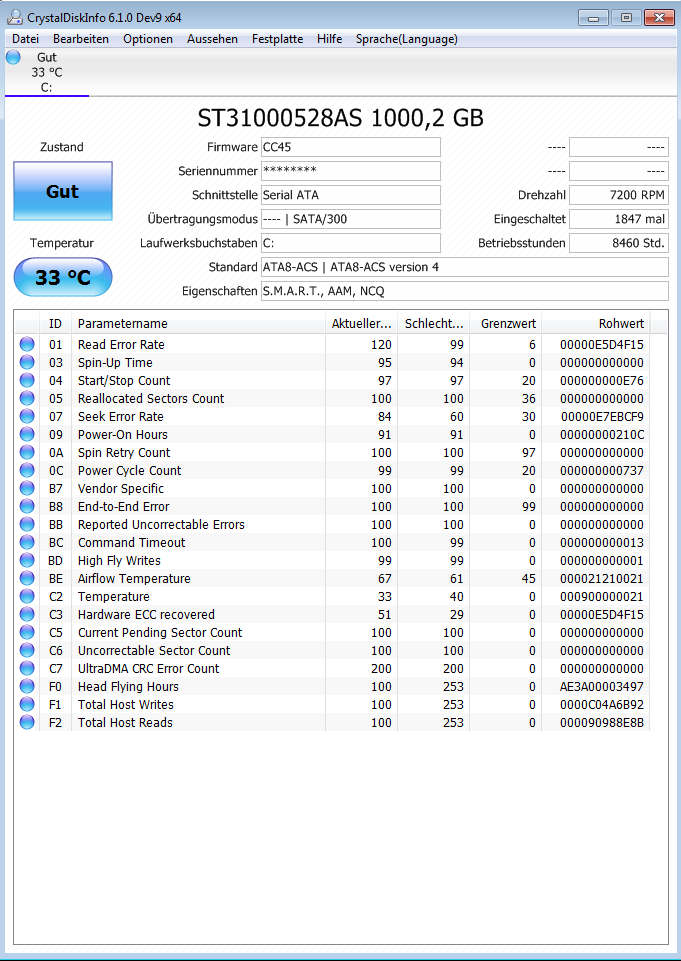Click the Übertragungsmodus field showing SATA/300
This screenshot has height=961, width=681.
click(x=351, y=219)
